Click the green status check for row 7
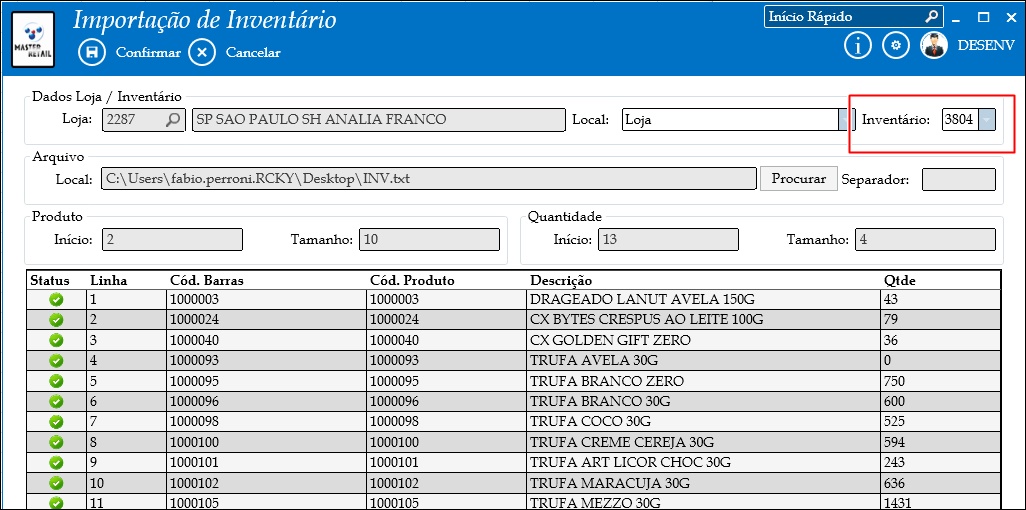Screen dimensions: 1026x510 (57, 422)
